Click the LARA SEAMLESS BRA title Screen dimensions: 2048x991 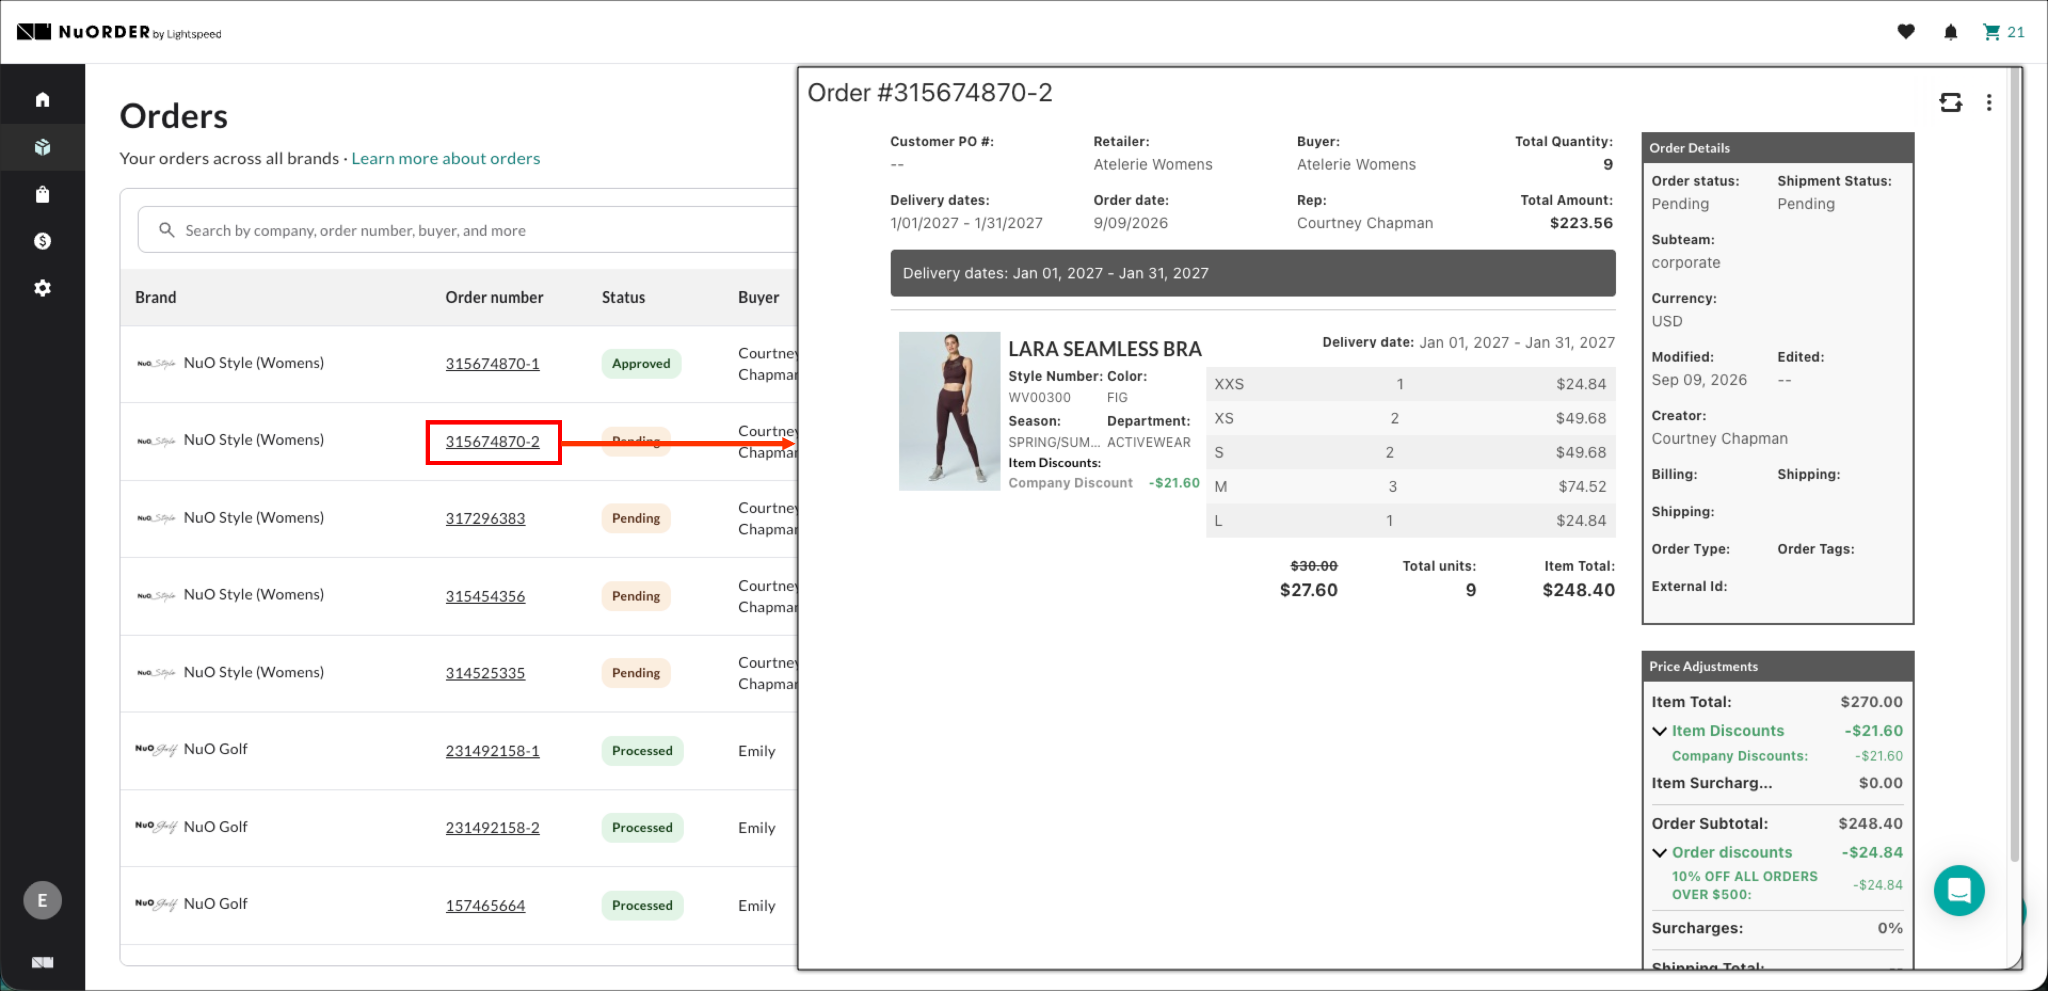pyautogui.click(x=1104, y=349)
